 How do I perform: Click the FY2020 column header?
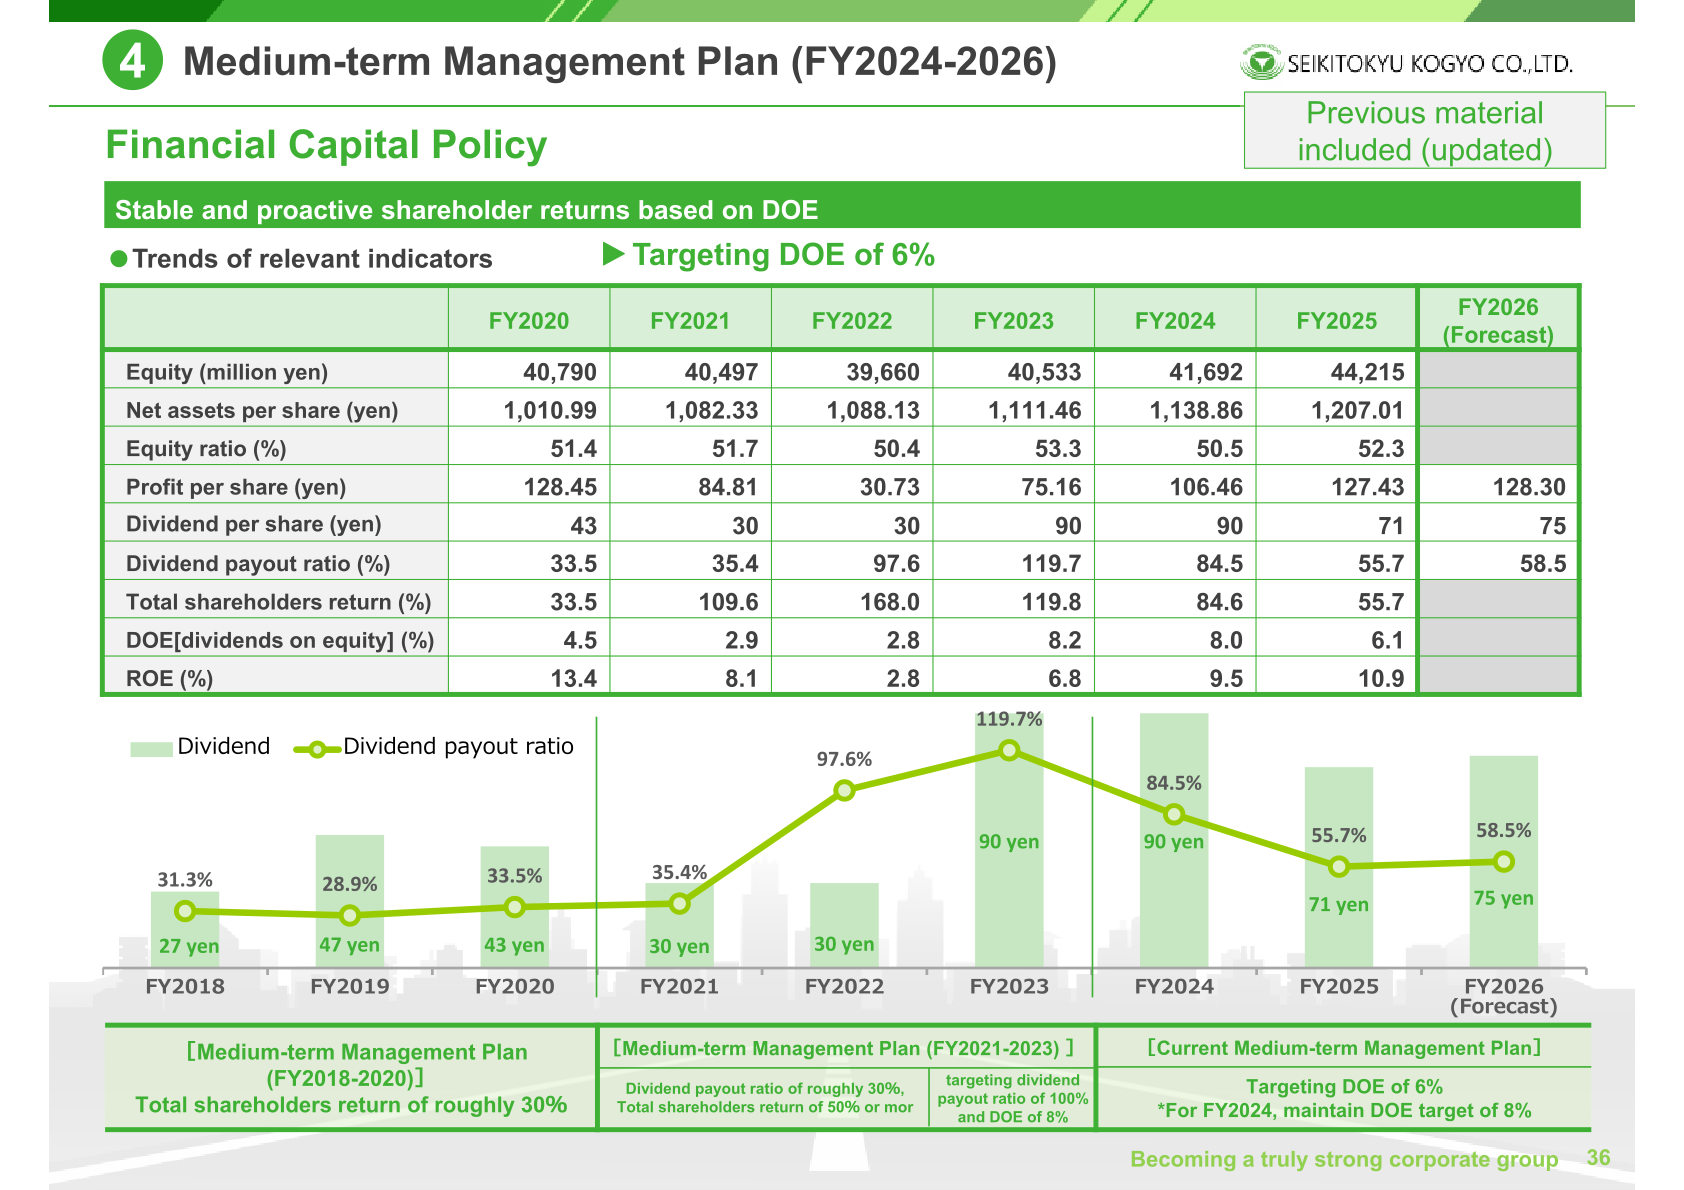[x=529, y=321]
